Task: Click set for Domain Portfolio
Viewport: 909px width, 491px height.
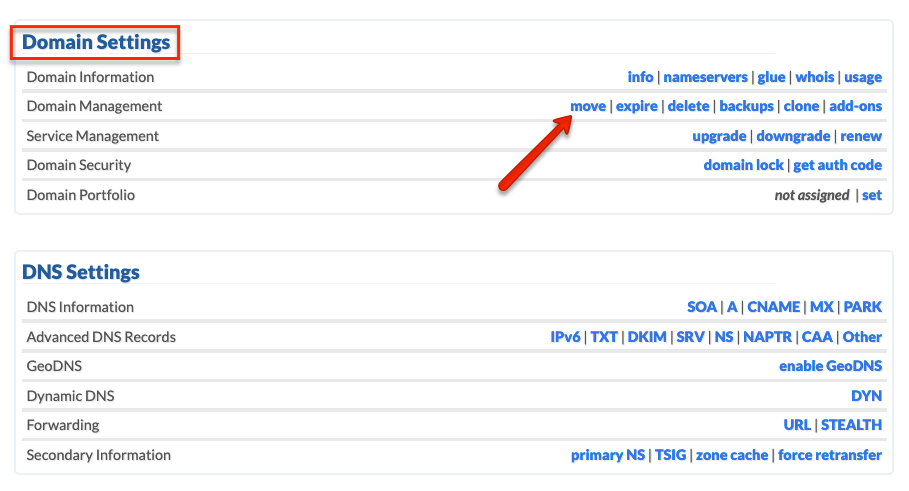Action: (x=871, y=195)
